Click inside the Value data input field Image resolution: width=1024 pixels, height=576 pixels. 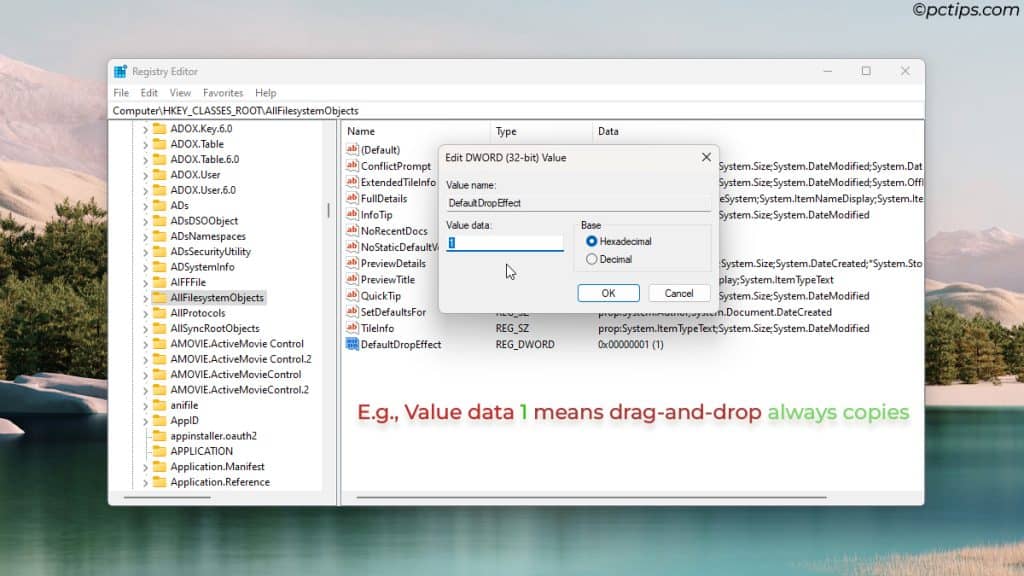click(505, 241)
